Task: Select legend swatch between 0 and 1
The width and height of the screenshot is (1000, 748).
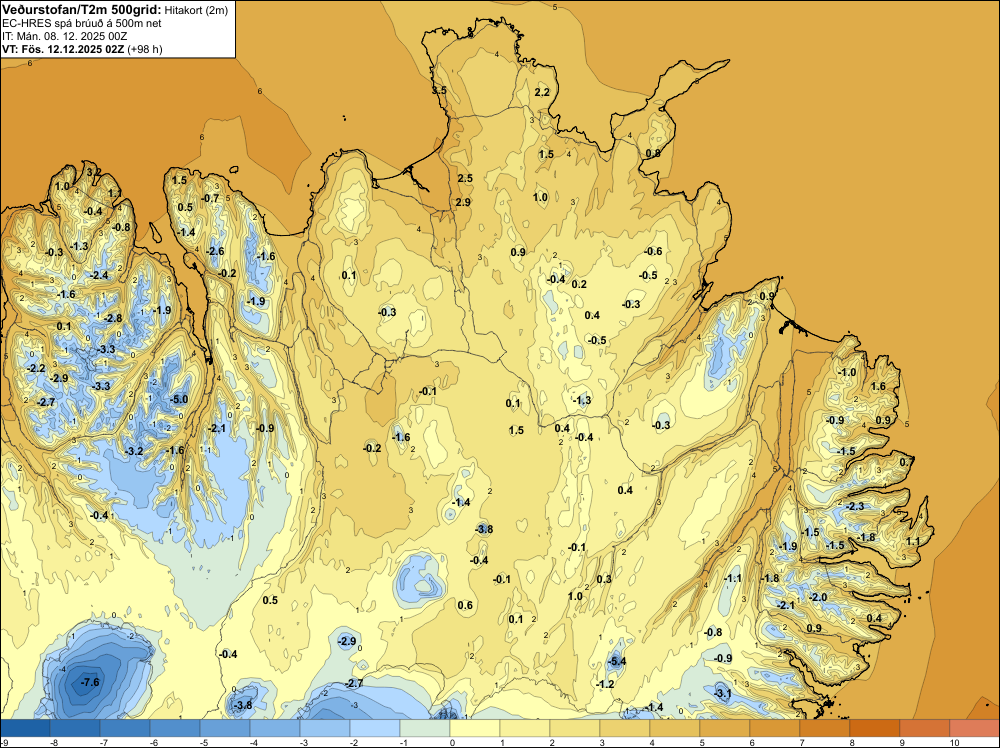Action: coord(474,728)
